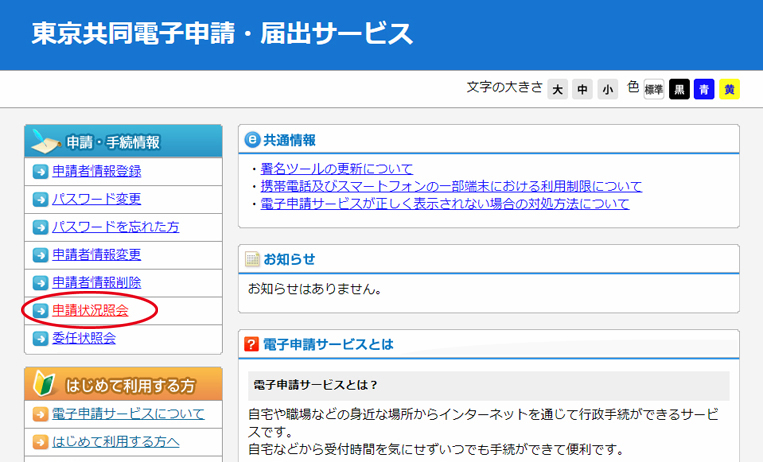This screenshot has width=763, height=462.
Task: Click the 共通情報 section heading
Action: (290, 140)
